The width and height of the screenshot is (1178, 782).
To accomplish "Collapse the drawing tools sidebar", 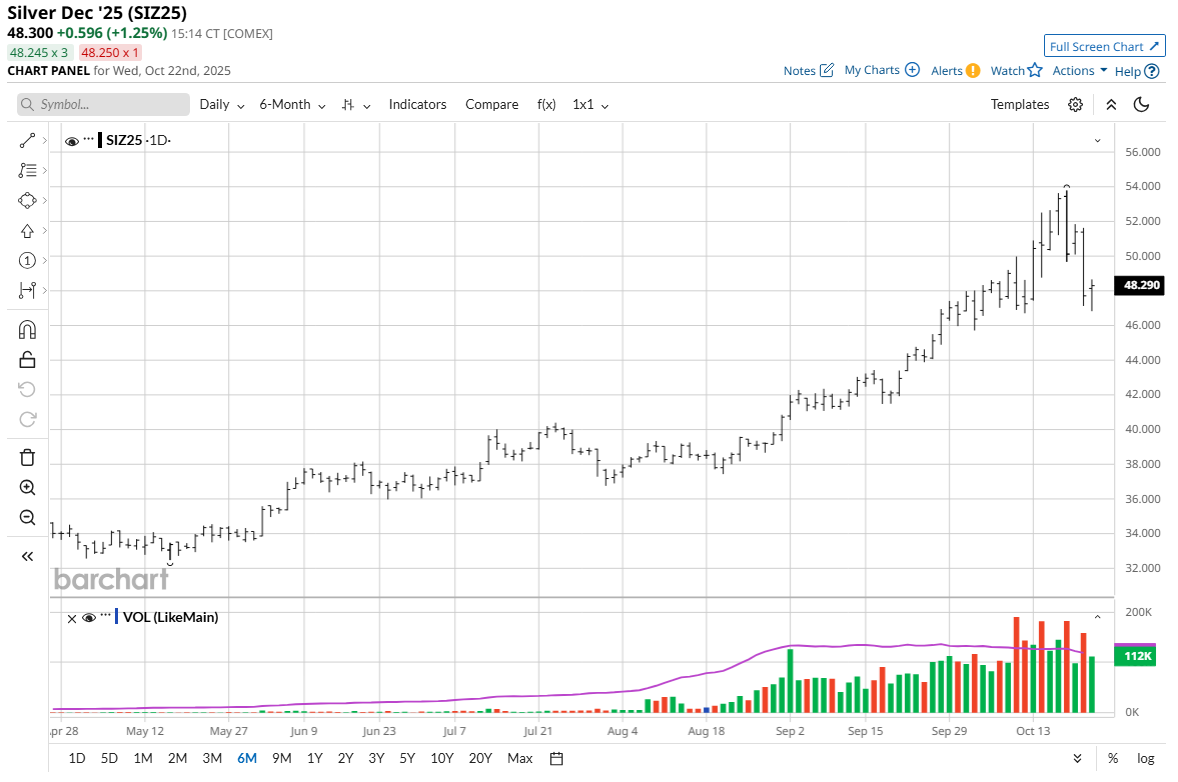I will [x=27, y=557].
